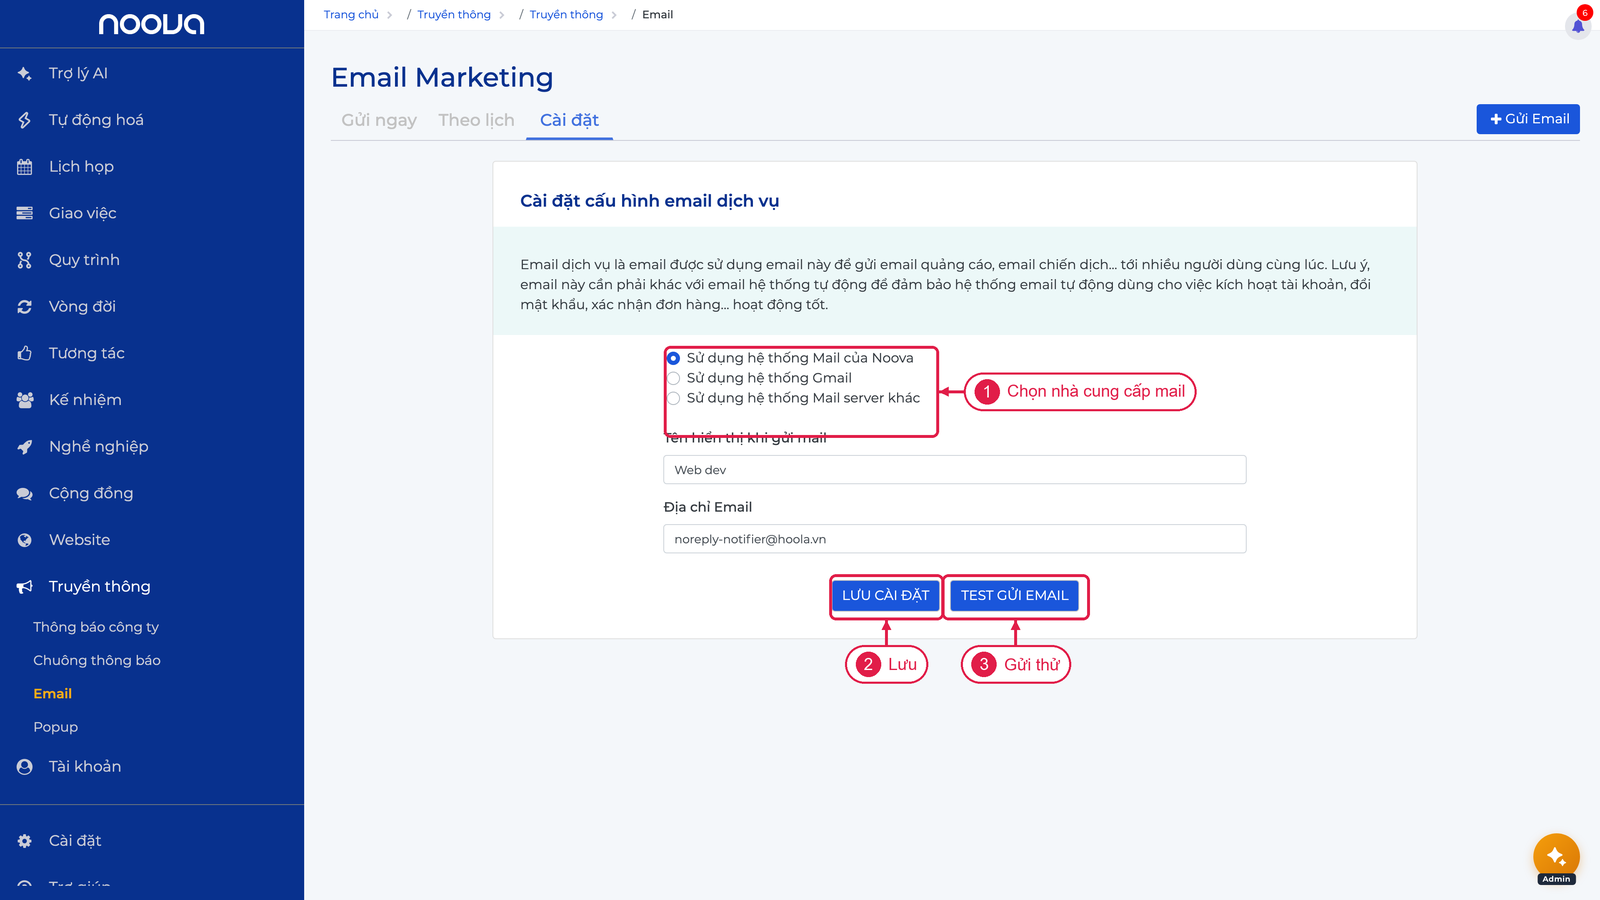Open second Truyền thông breadcrumb link
The height and width of the screenshot is (900, 1600).
tap(566, 15)
